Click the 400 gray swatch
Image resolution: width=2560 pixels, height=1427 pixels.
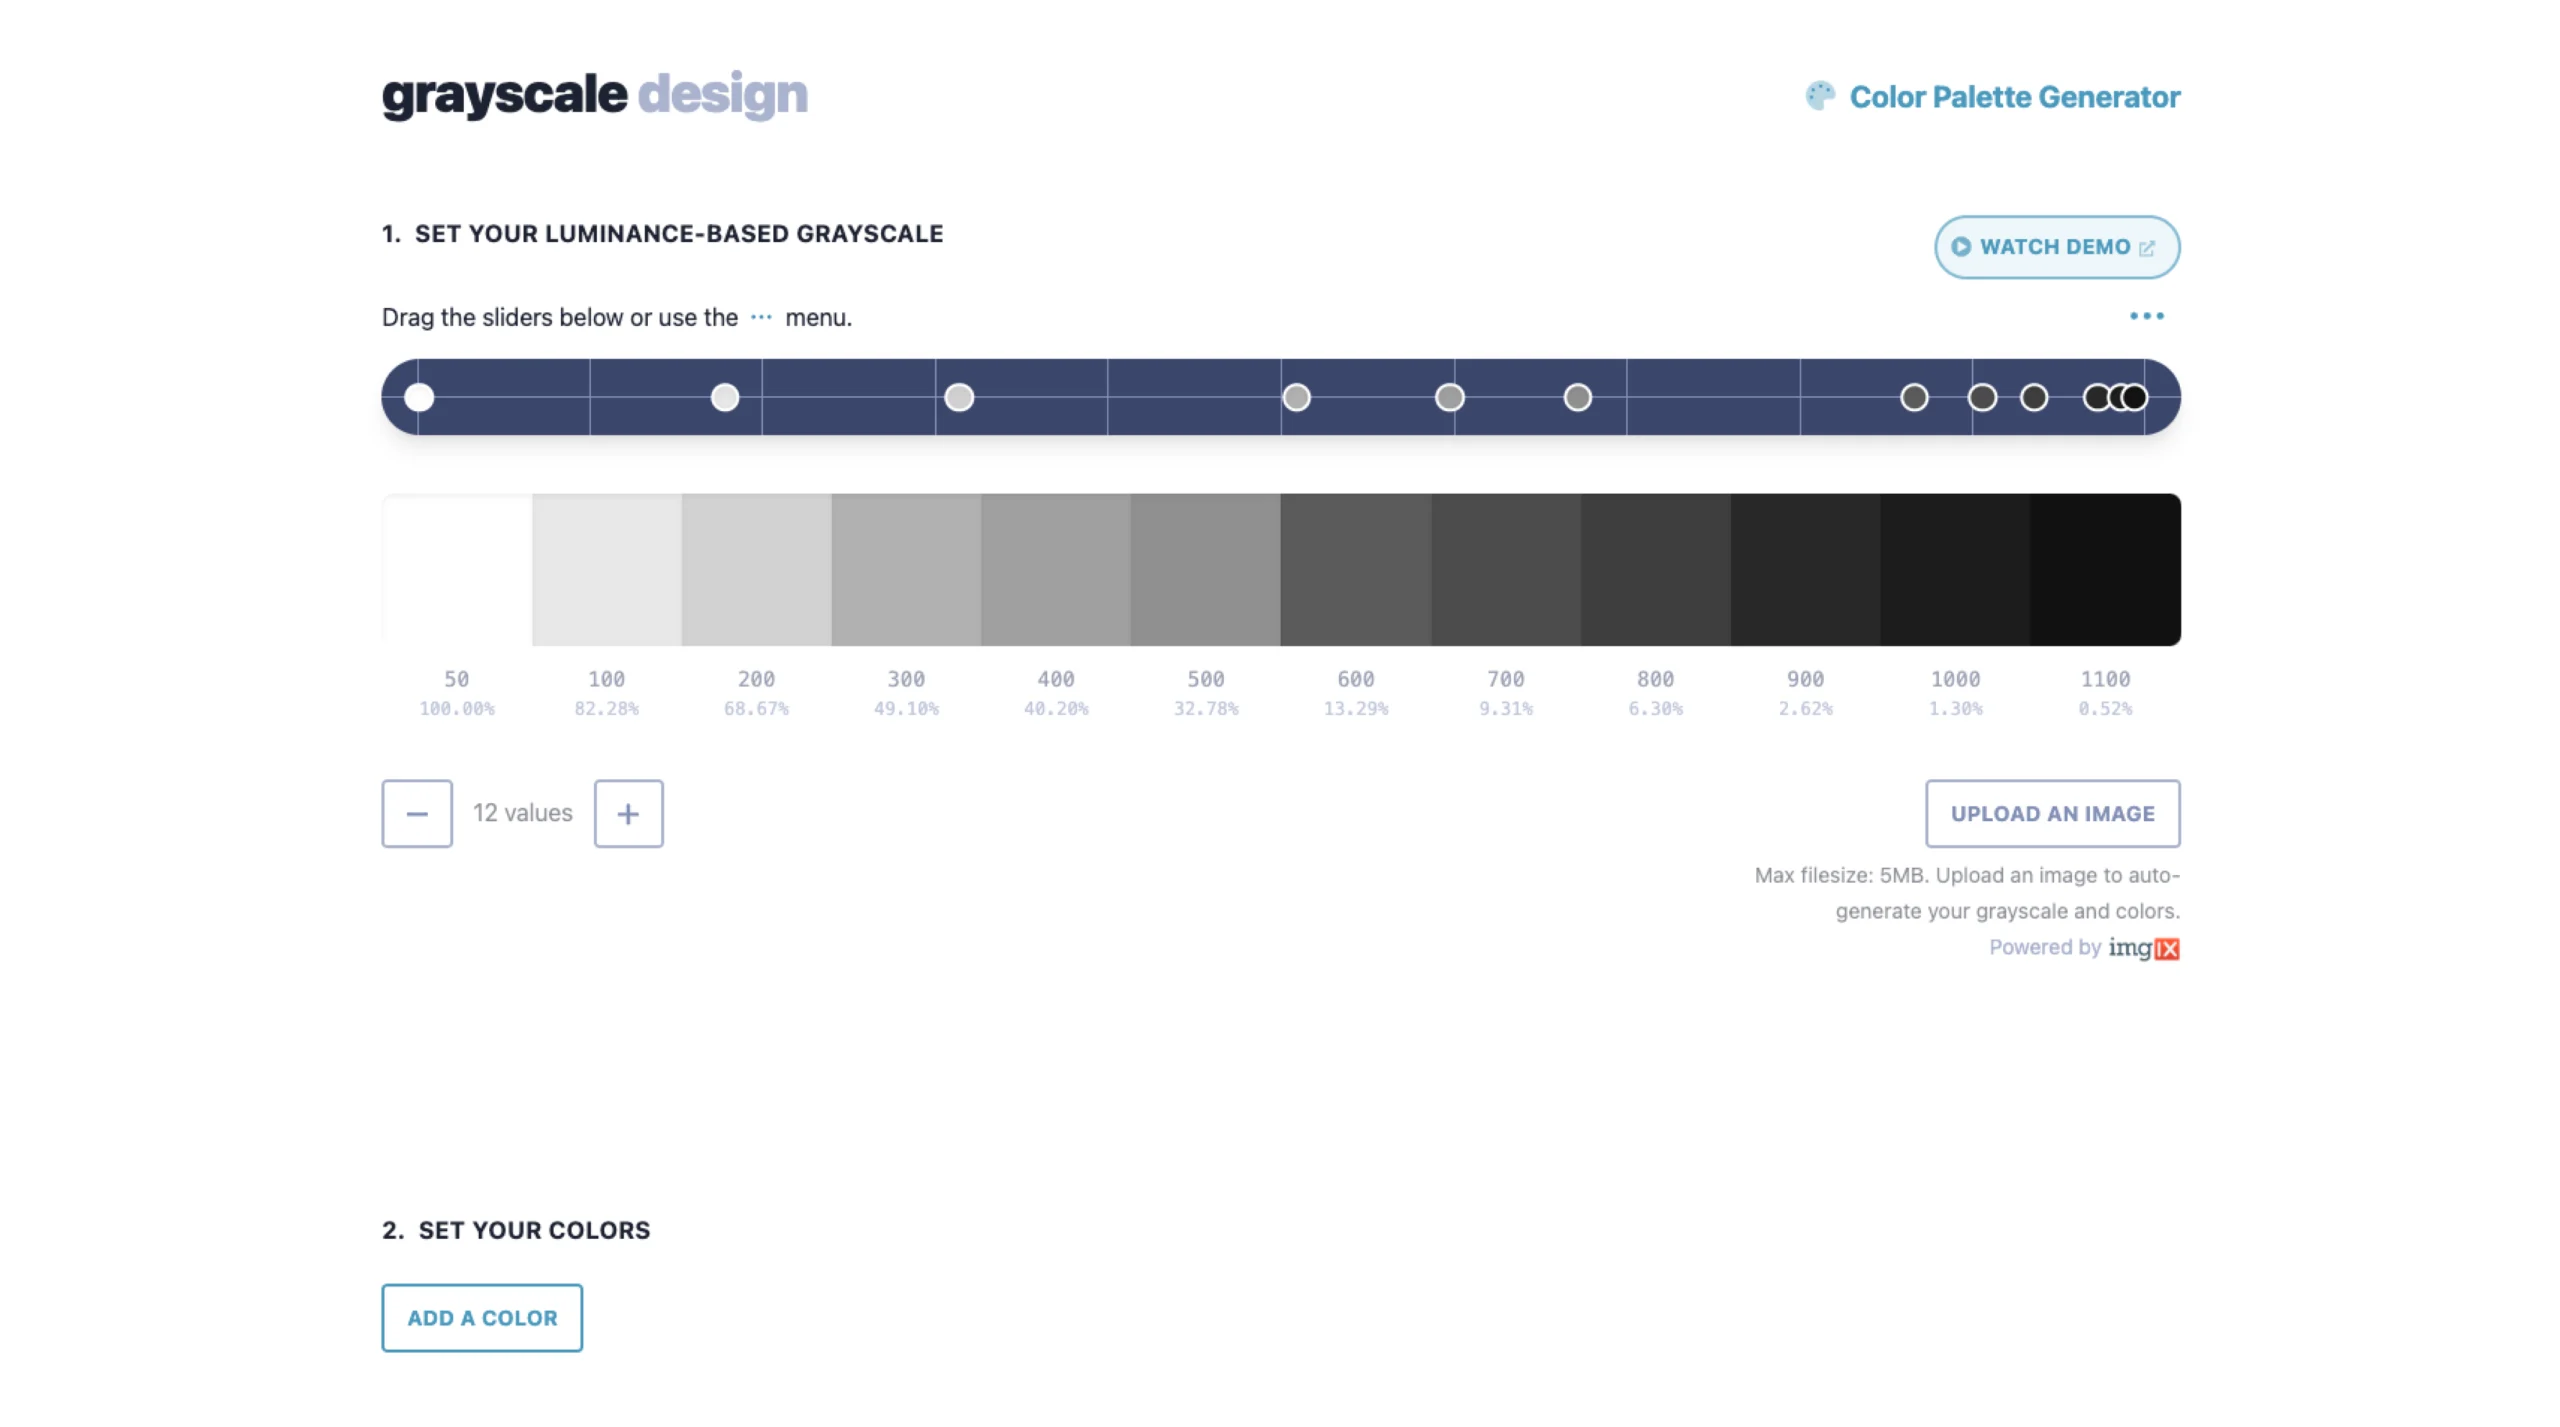point(1056,569)
